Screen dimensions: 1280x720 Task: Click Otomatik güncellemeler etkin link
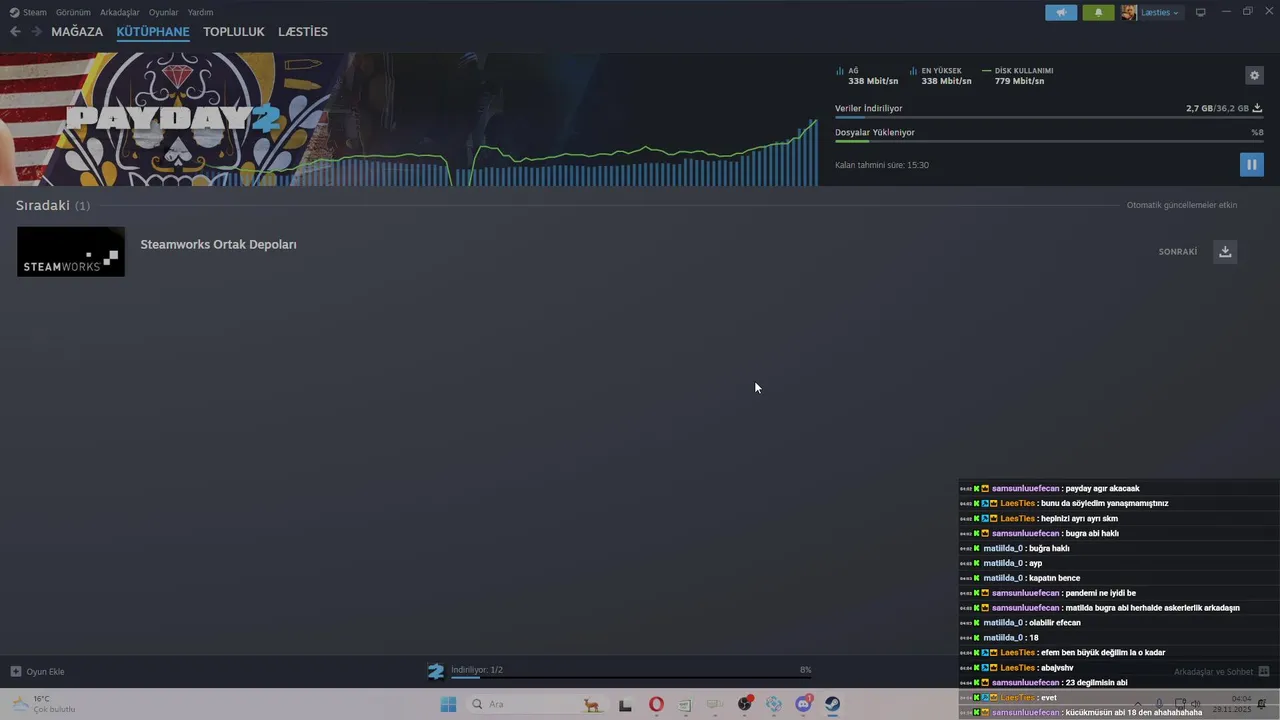[x=1182, y=205]
